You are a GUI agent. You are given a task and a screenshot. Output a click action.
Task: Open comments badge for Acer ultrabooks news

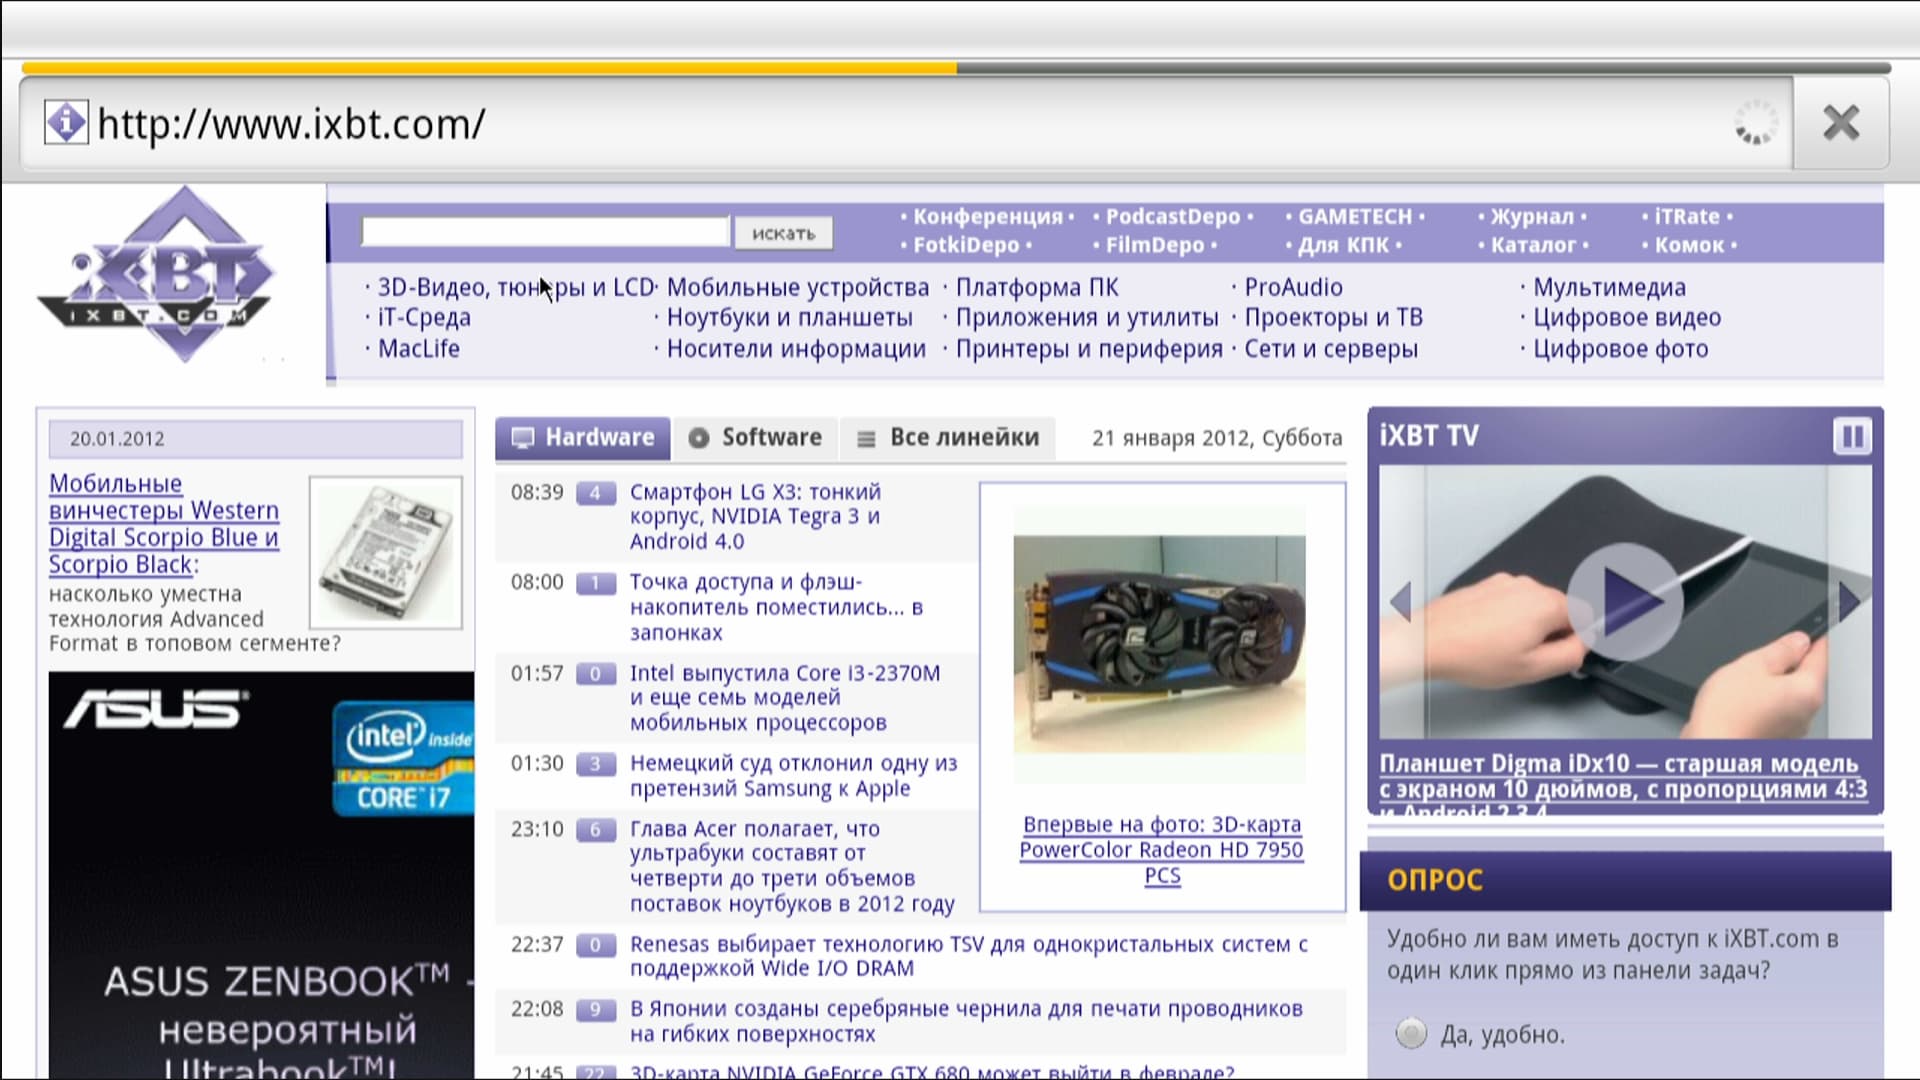(595, 830)
